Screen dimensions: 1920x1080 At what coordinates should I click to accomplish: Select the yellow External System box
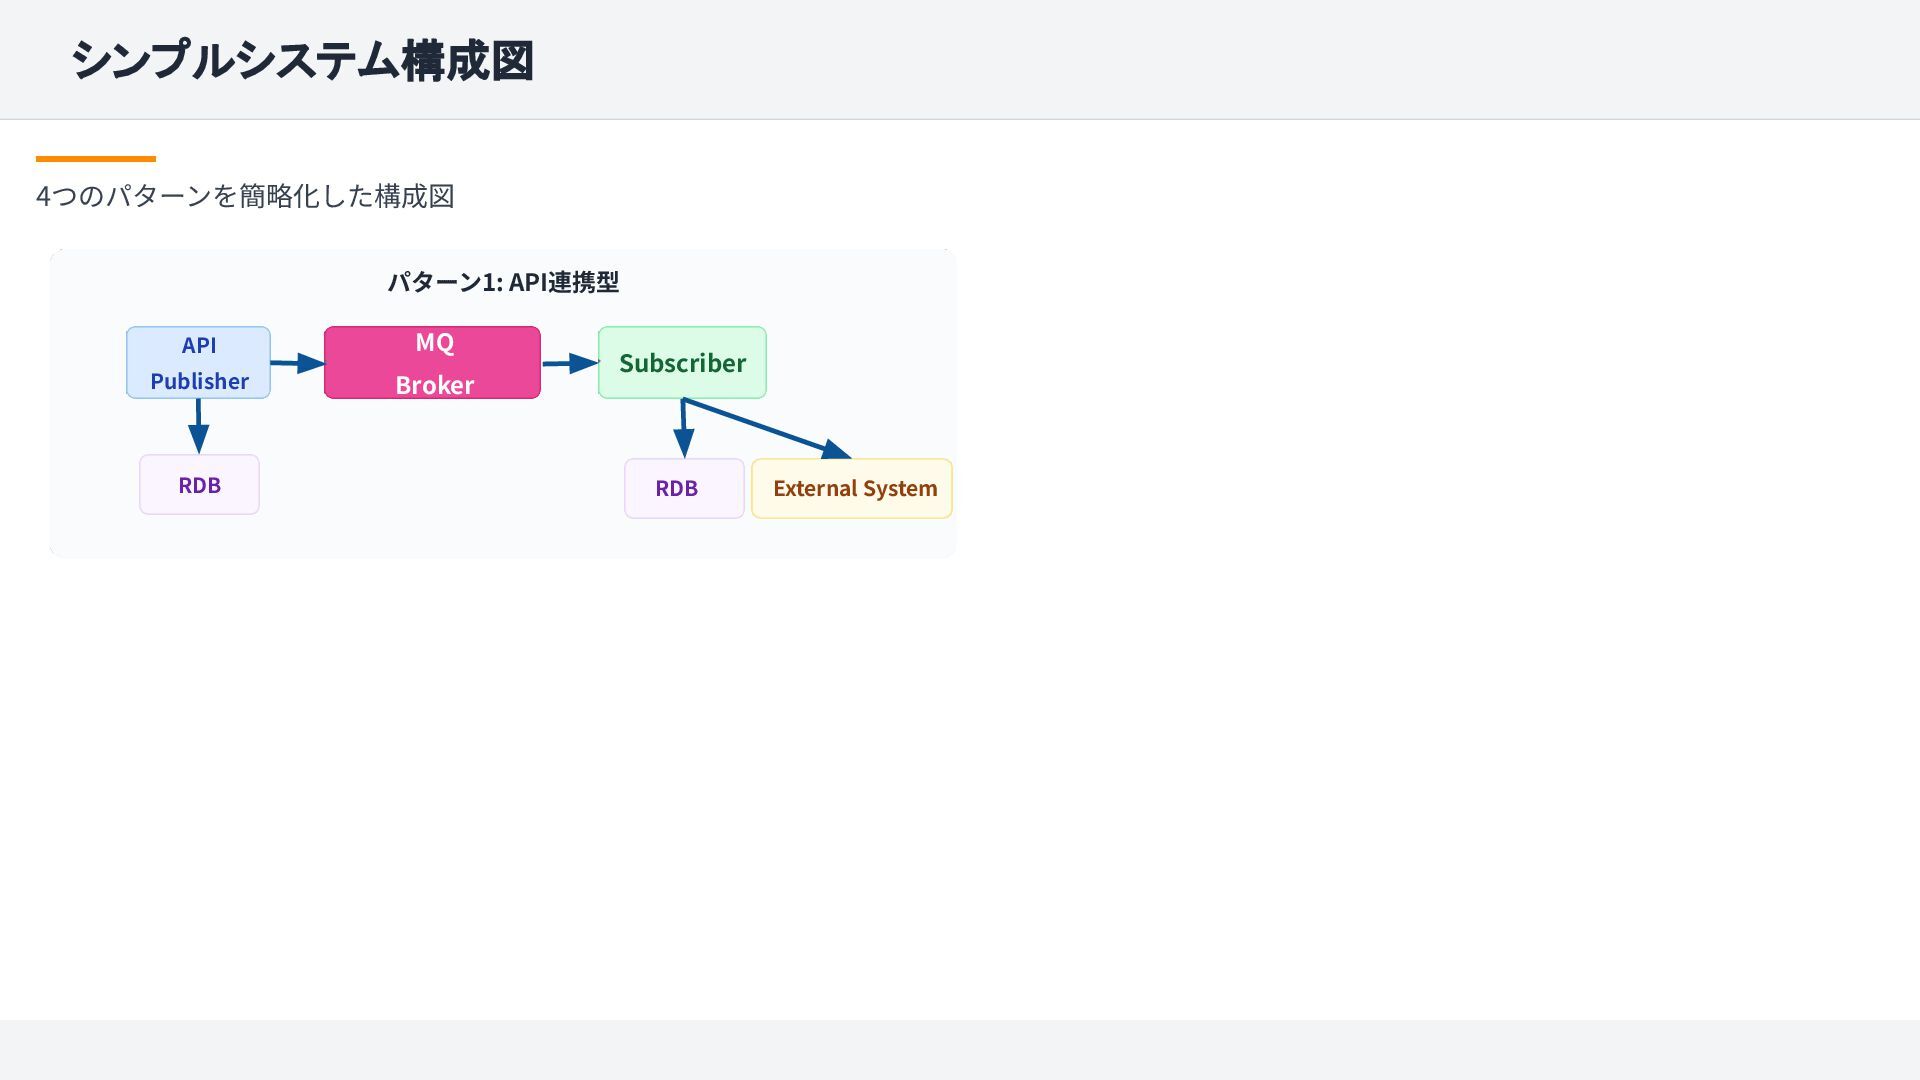tap(852, 488)
